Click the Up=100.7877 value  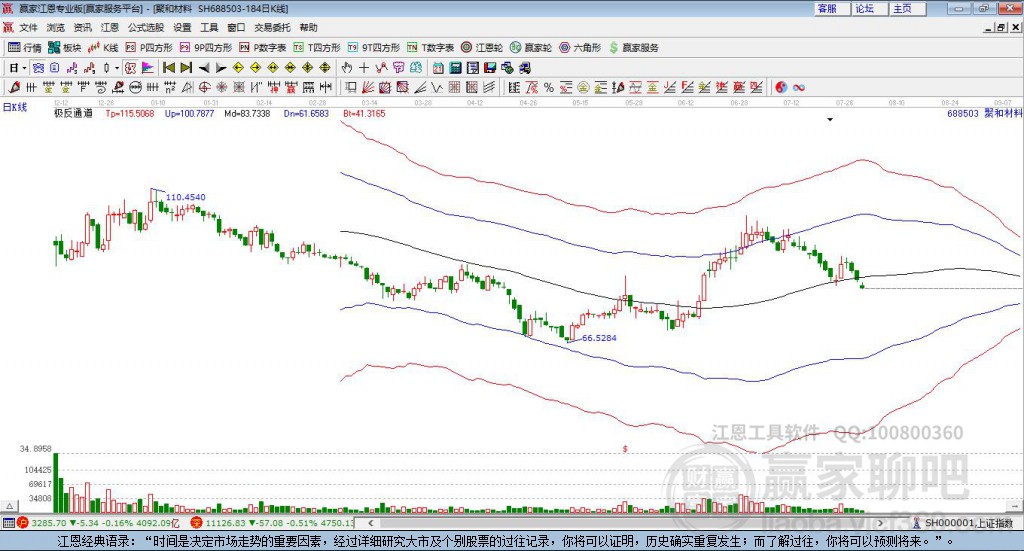189,114
